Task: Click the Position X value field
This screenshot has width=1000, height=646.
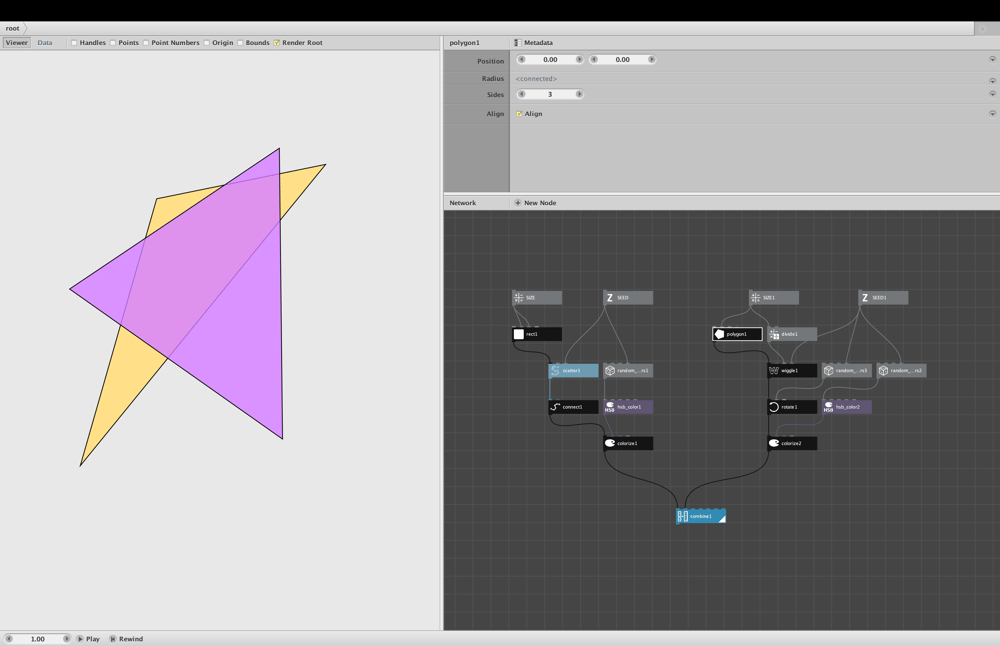Action: pyautogui.click(x=550, y=59)
